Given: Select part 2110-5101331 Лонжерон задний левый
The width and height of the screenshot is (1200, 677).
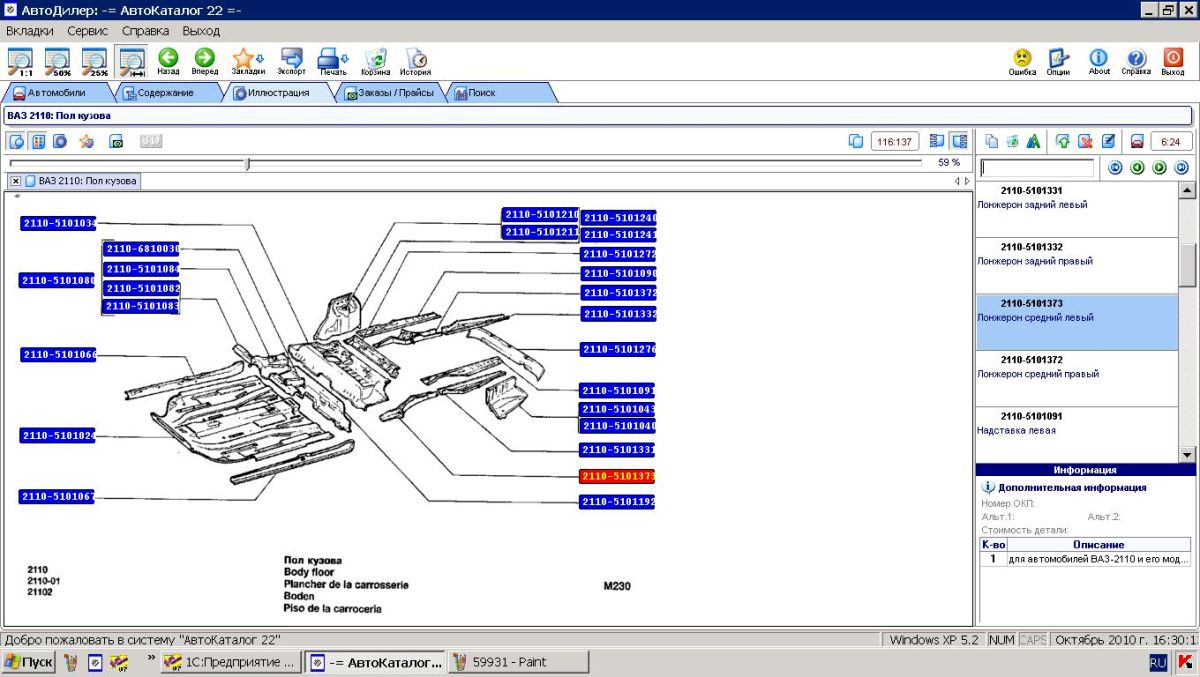Looking at the screenshot, I should tap(1077, 210).
